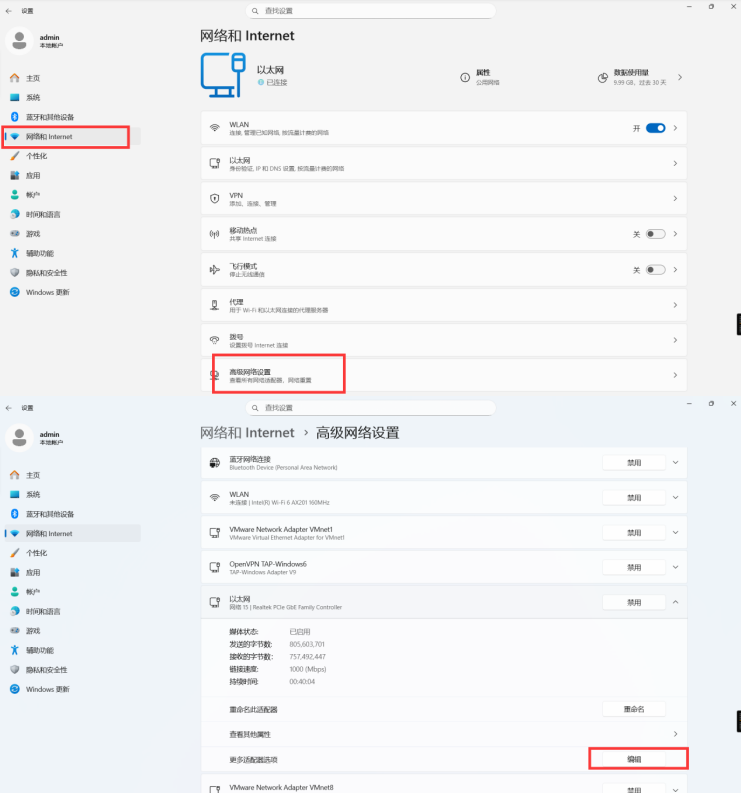741x798 pixels.
Task: Click the search box in the upper Settings window
Action: [370, 11]
